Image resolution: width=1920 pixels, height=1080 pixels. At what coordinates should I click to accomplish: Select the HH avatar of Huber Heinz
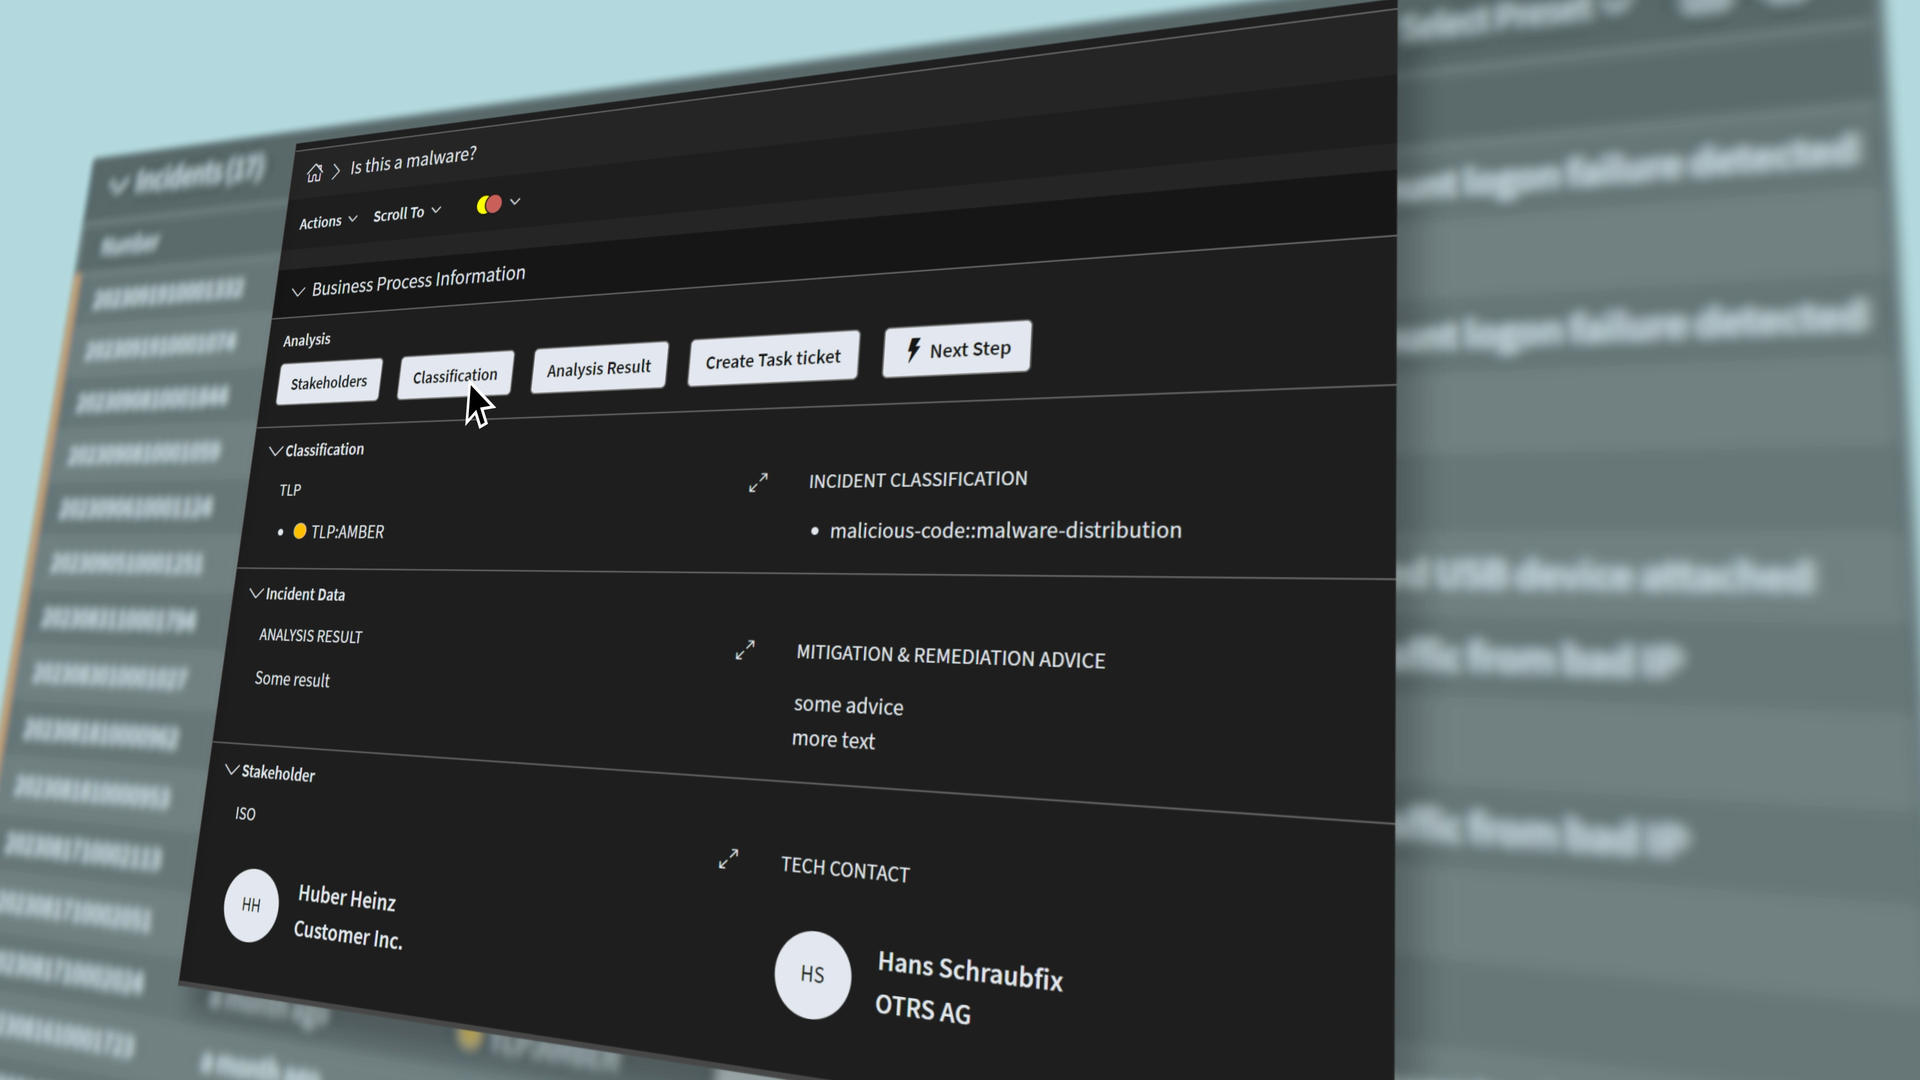[x=251, y=905]
